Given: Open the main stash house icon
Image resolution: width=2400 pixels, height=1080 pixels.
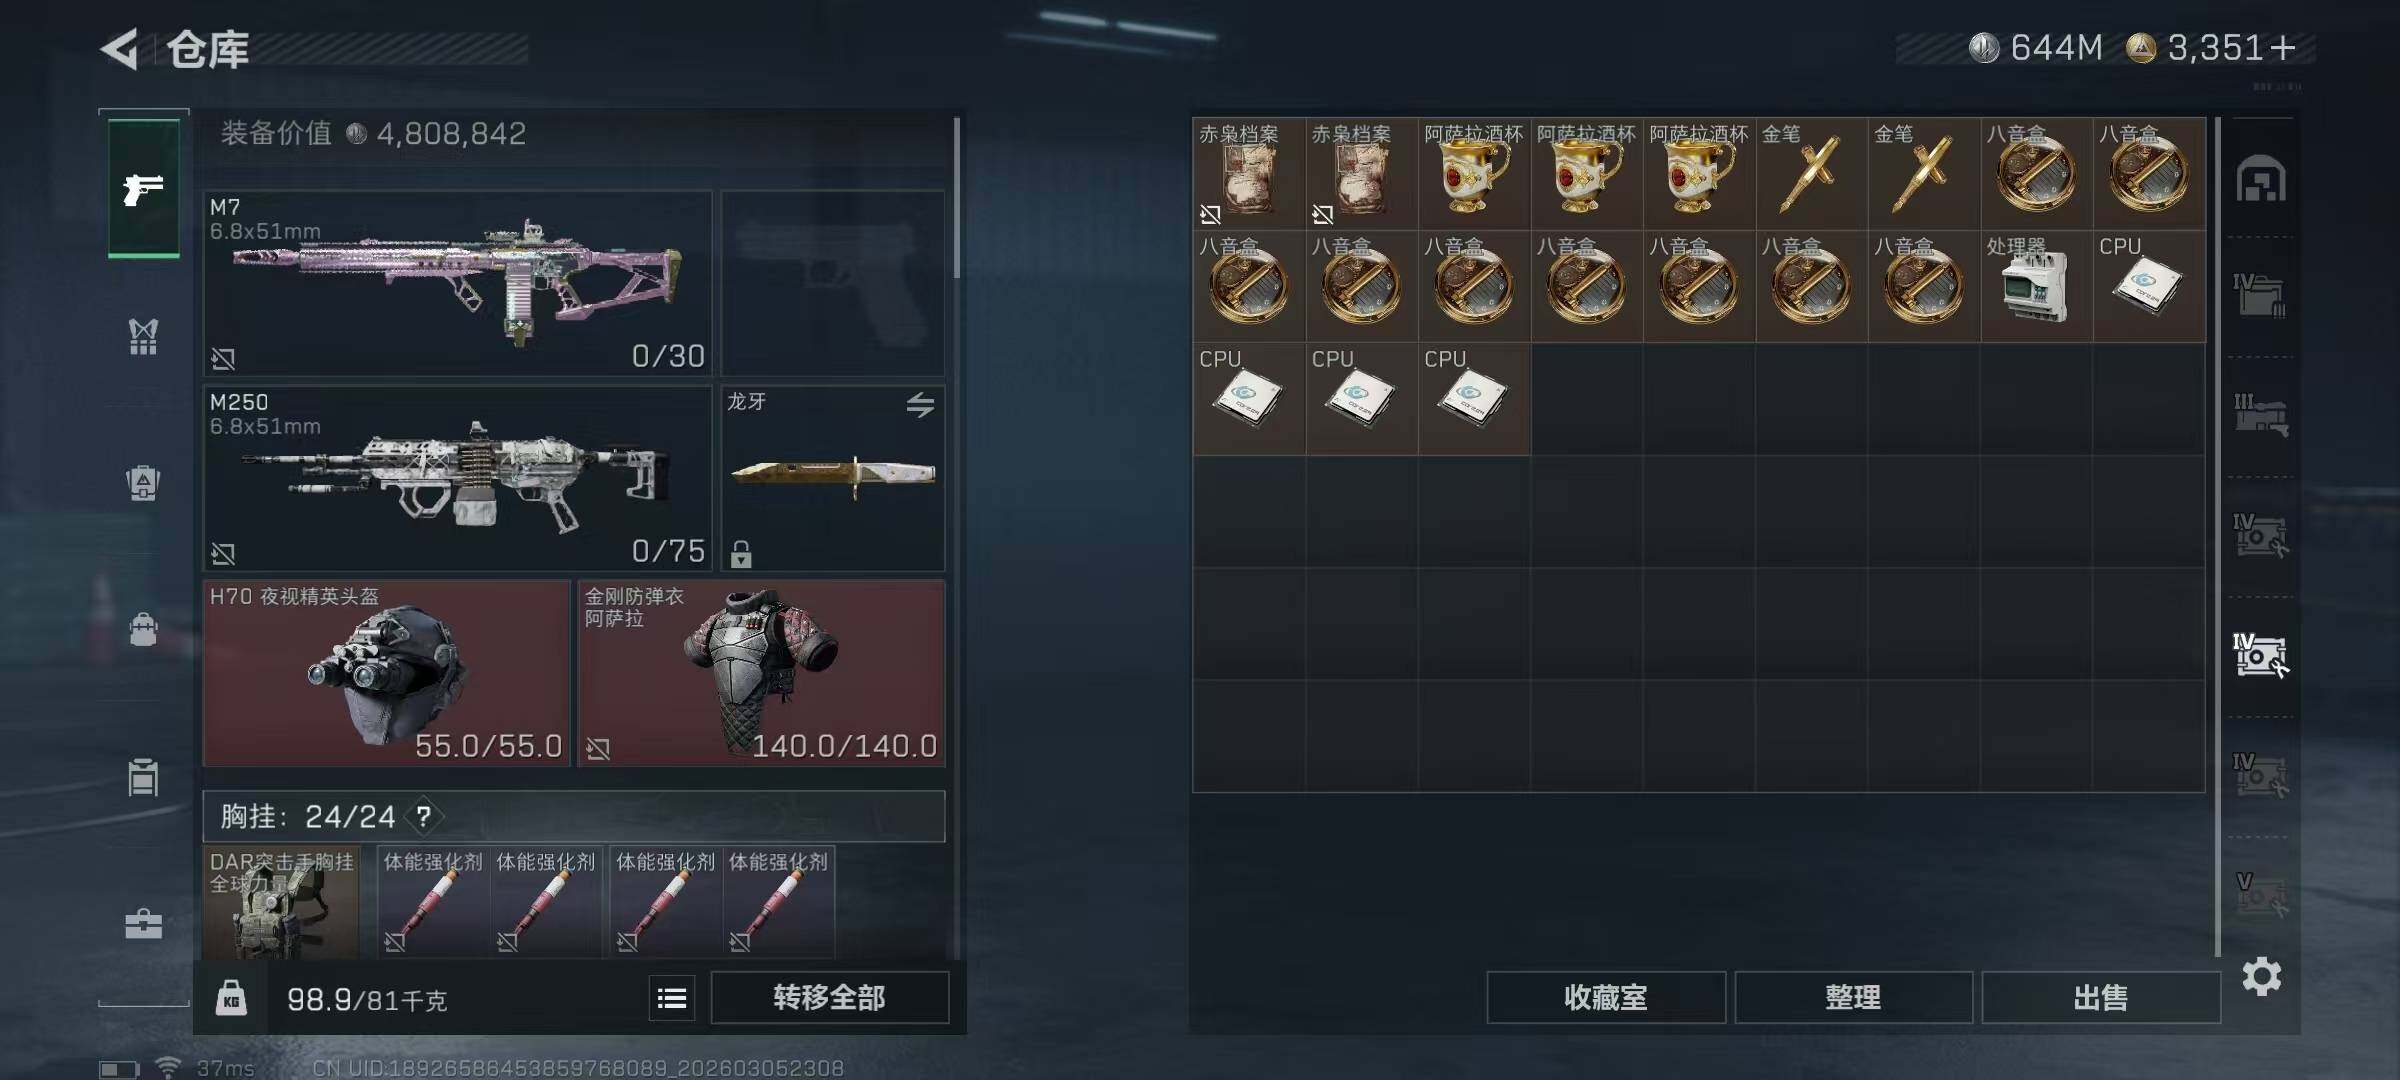Looking at the screenshot, I should 2261,178.
